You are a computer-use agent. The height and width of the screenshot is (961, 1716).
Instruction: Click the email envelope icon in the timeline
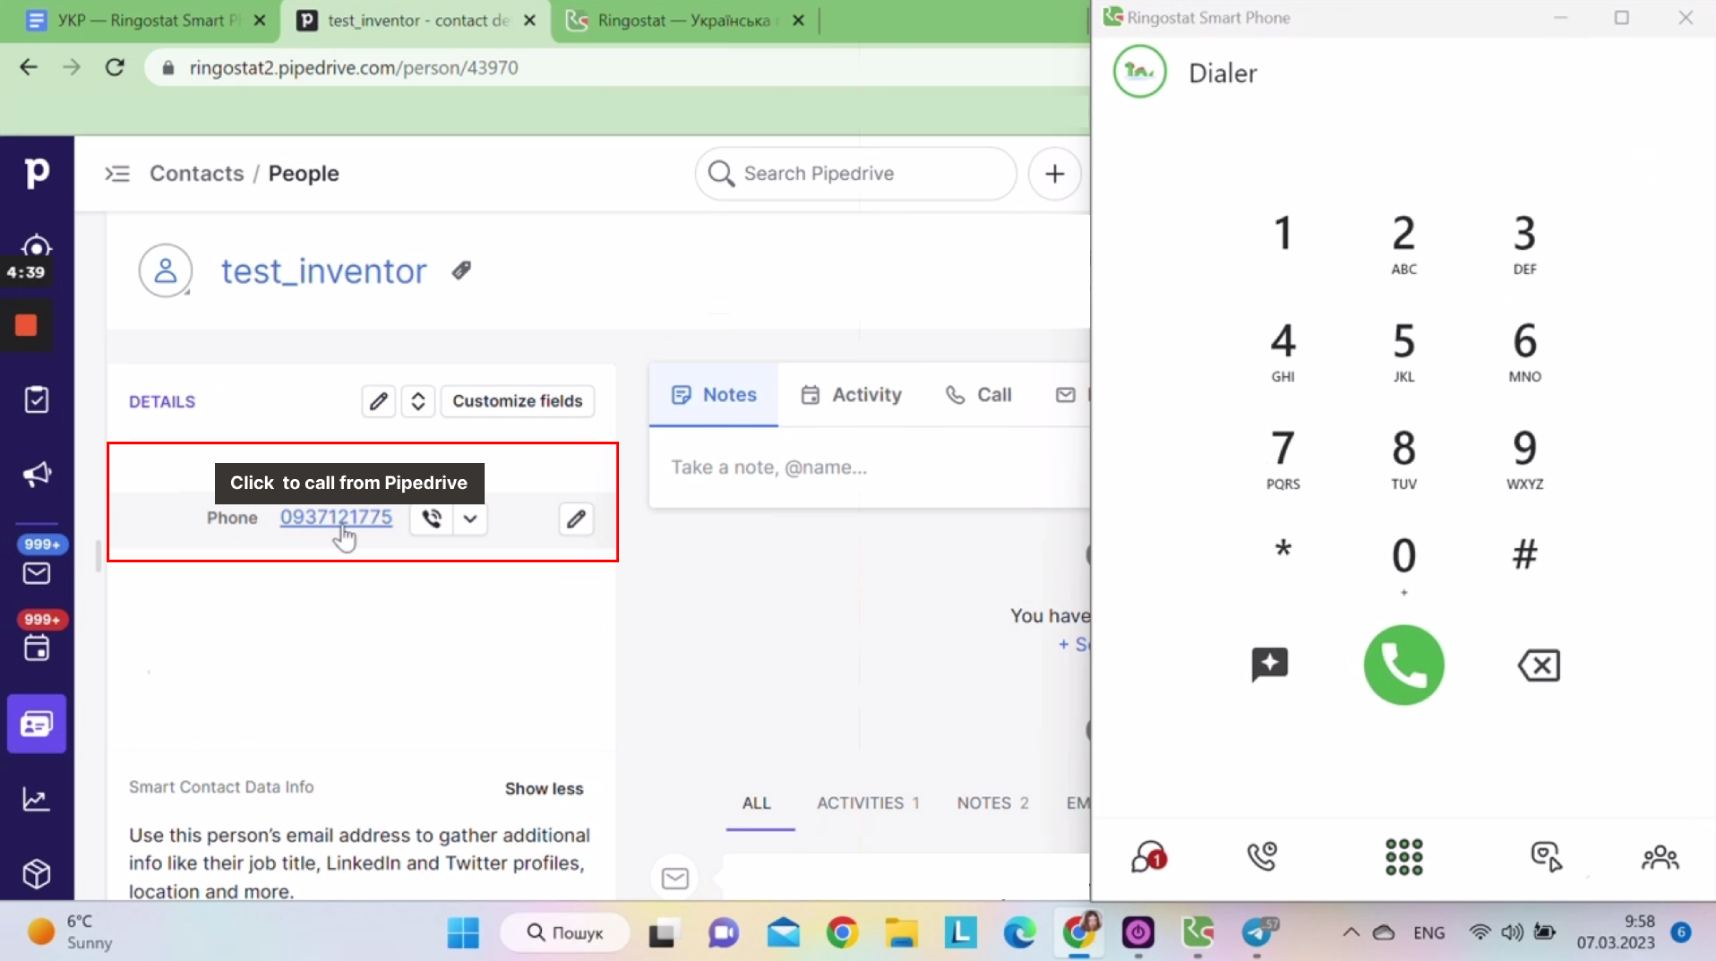675,878
